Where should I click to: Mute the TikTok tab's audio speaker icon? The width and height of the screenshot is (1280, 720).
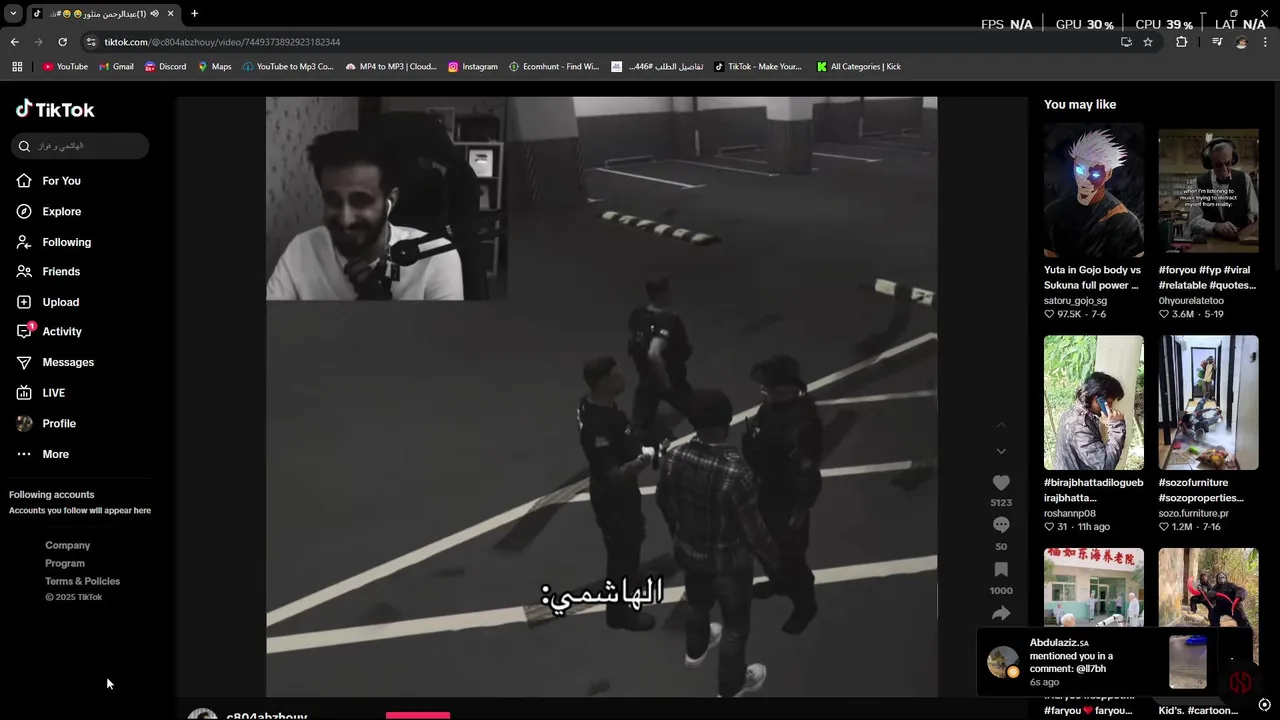pyautogui.click(x=155, y=14)
